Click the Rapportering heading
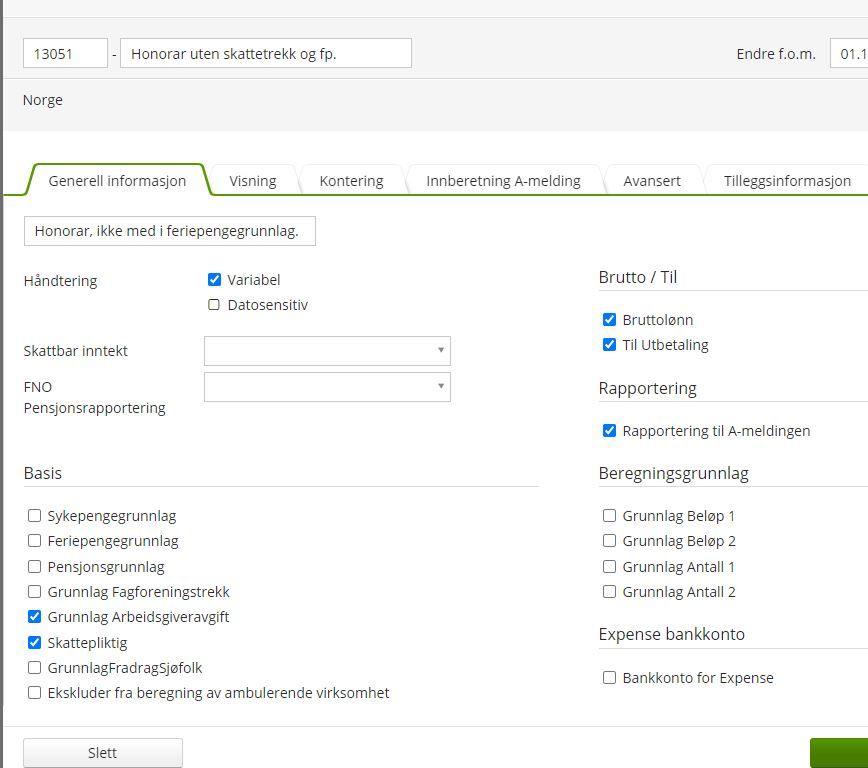Image resolution: width=868 pixels, height=768 pixels. 648,388
